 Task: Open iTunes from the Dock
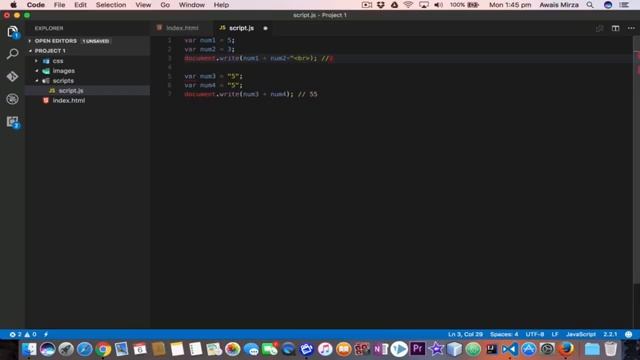coord(325,349)
